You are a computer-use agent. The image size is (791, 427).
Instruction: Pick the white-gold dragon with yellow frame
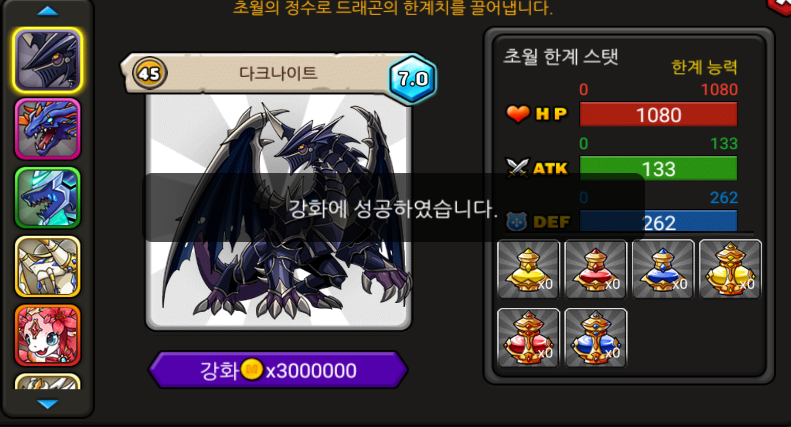click(47, 266)
